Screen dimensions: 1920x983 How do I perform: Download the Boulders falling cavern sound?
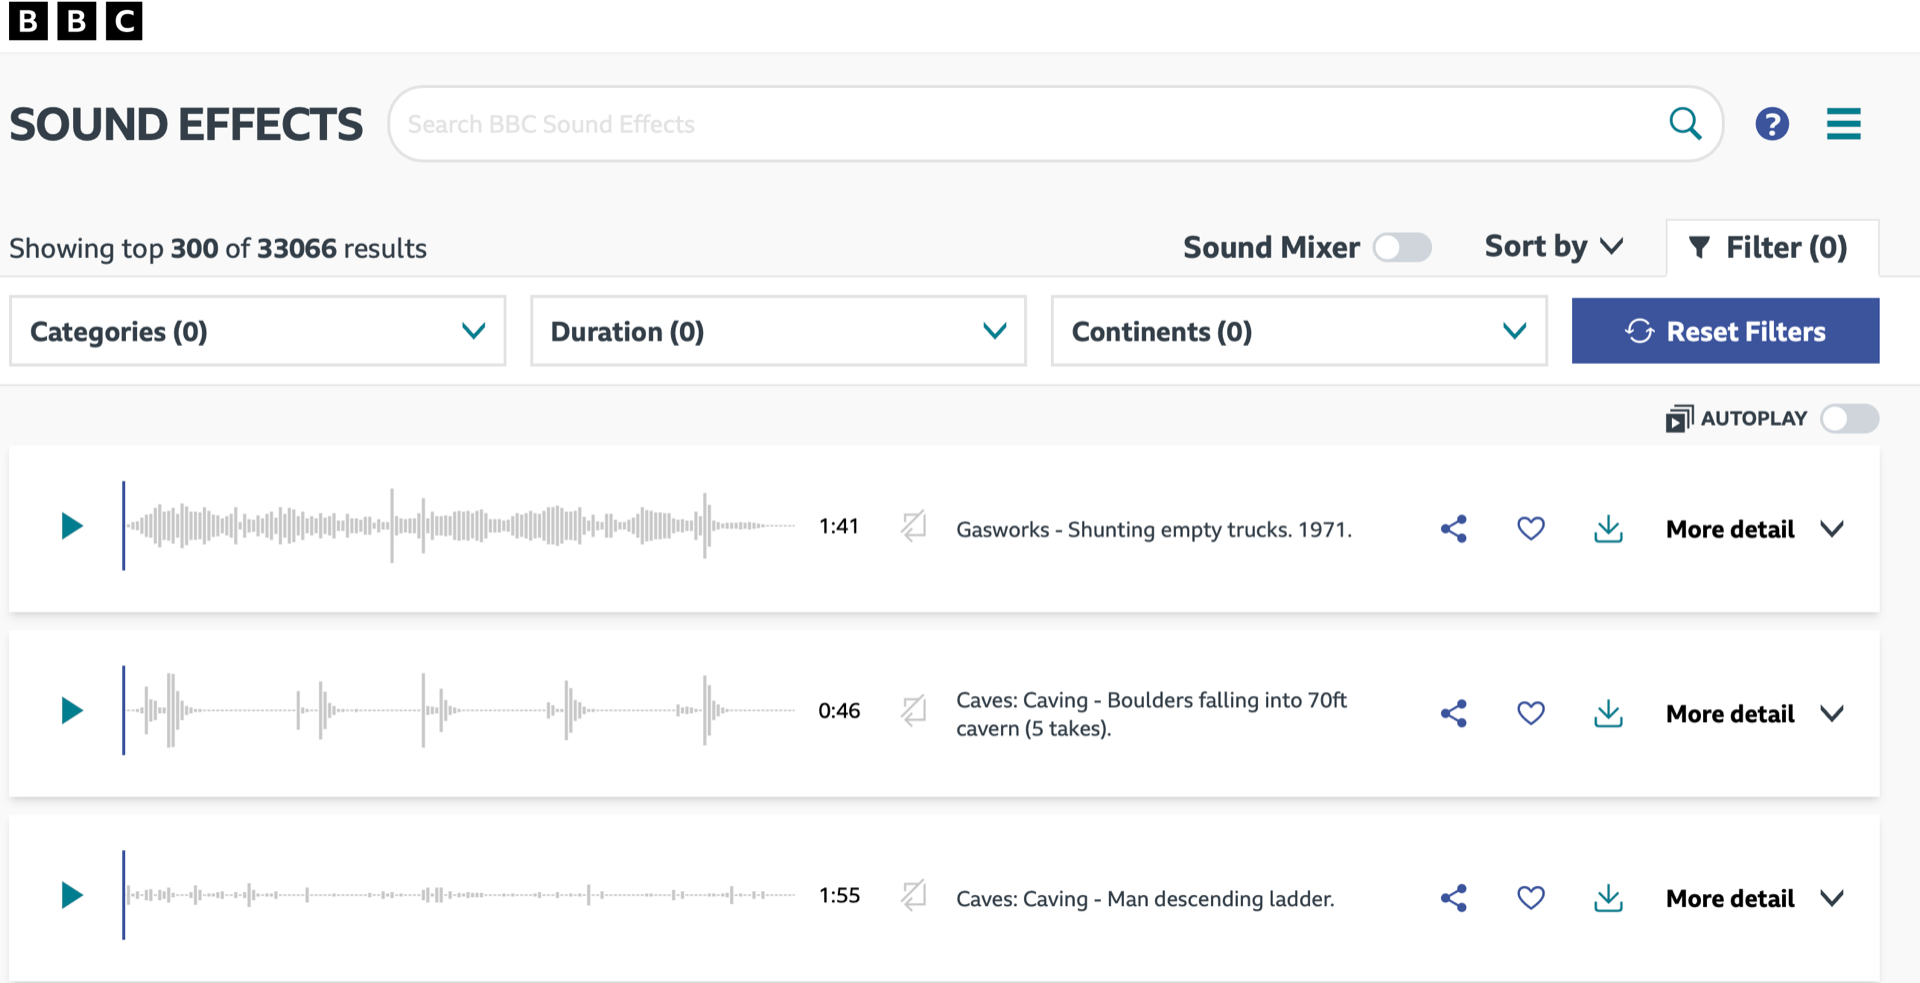point(1608,713)
